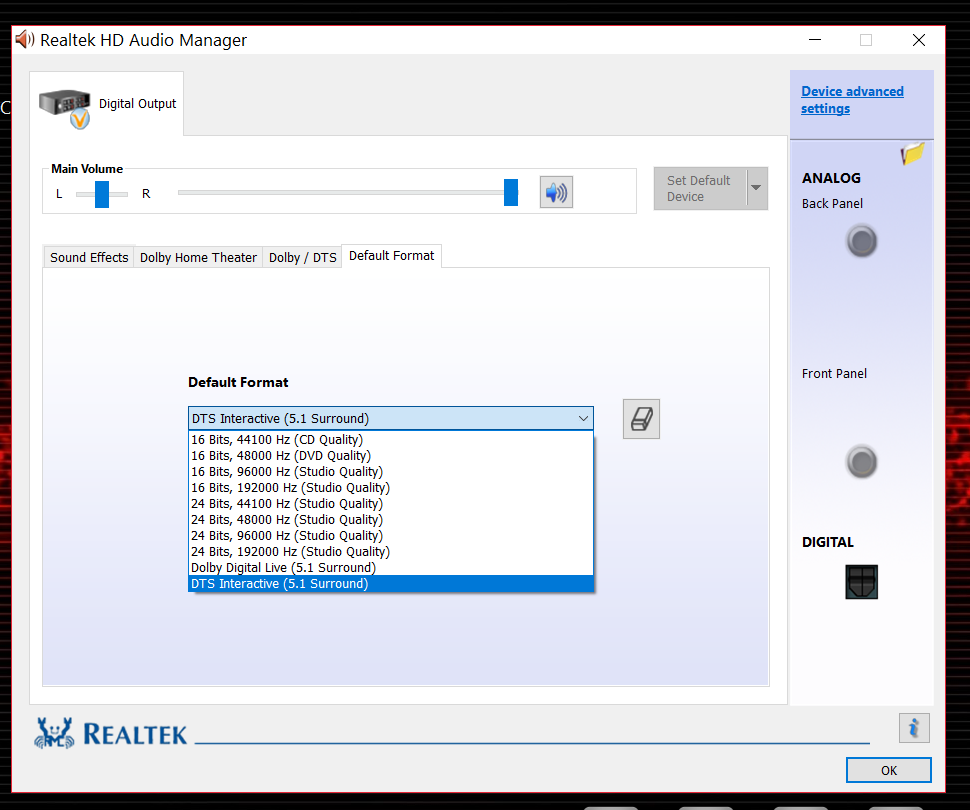
Task: Select the Digital Output device tab
Action: coord(106,104)
